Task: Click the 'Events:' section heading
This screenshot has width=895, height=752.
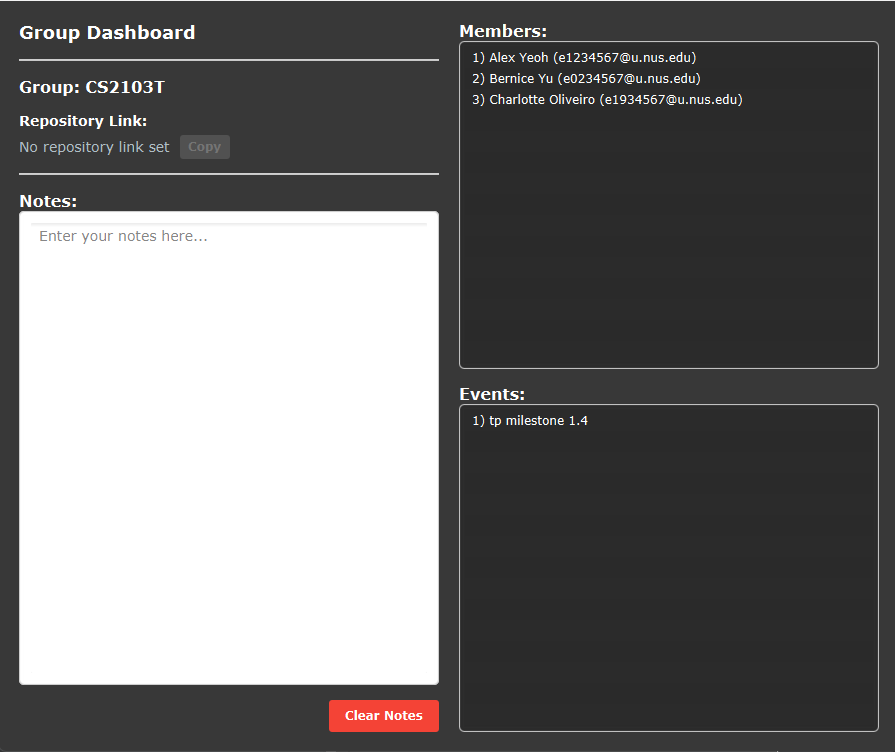Action: pyautogui.click(x=492, y=394)
